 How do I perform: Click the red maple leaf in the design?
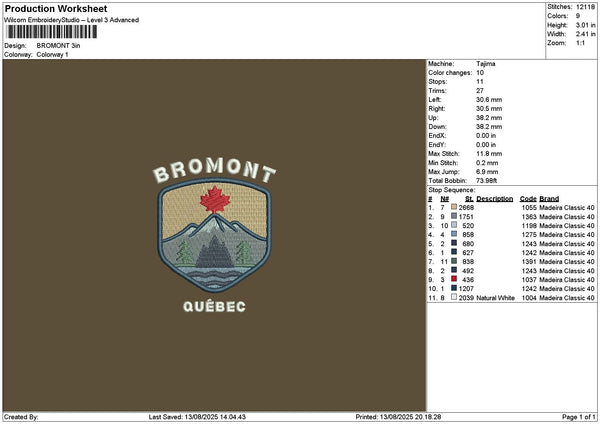point(215,199)
